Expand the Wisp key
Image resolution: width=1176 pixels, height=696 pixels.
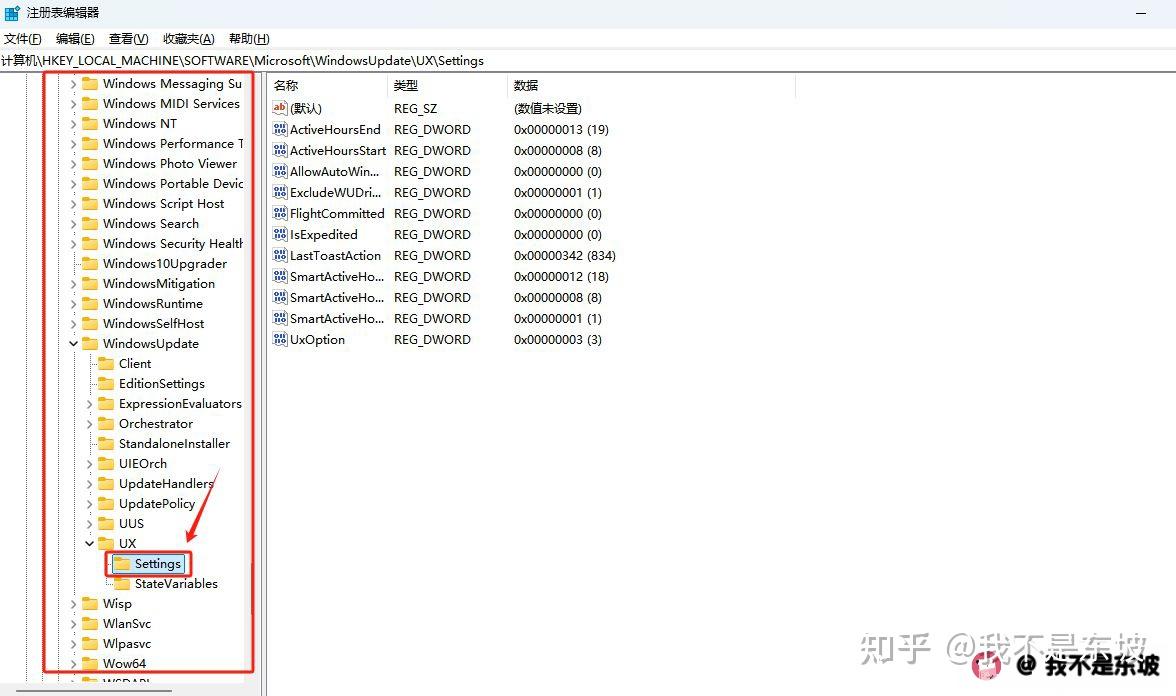click(x=74, y=604)
